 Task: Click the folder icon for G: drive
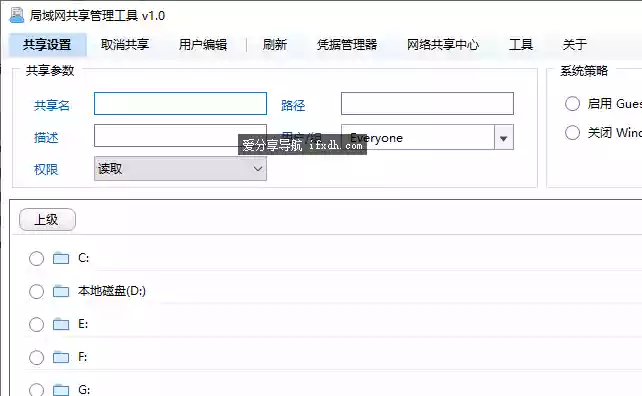pos(61,389)
